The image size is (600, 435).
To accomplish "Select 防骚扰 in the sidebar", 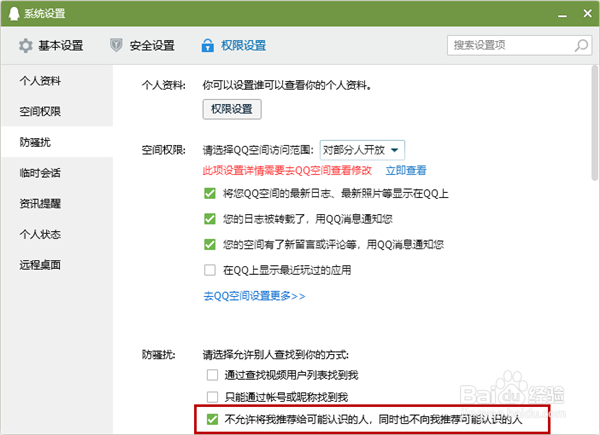I will [57, 142].
